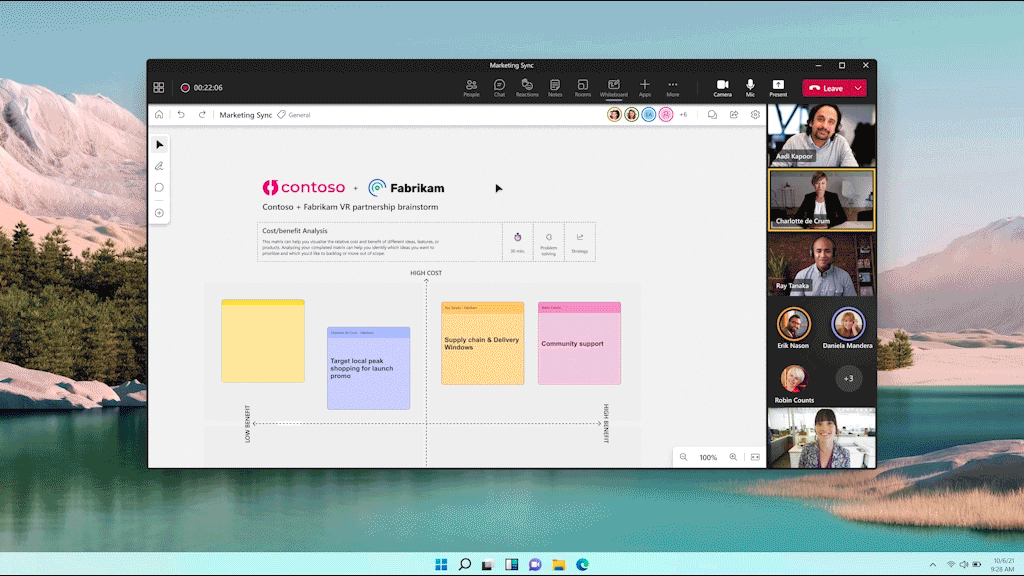
Task: Share the whiteboard
Action: (733, 114)
